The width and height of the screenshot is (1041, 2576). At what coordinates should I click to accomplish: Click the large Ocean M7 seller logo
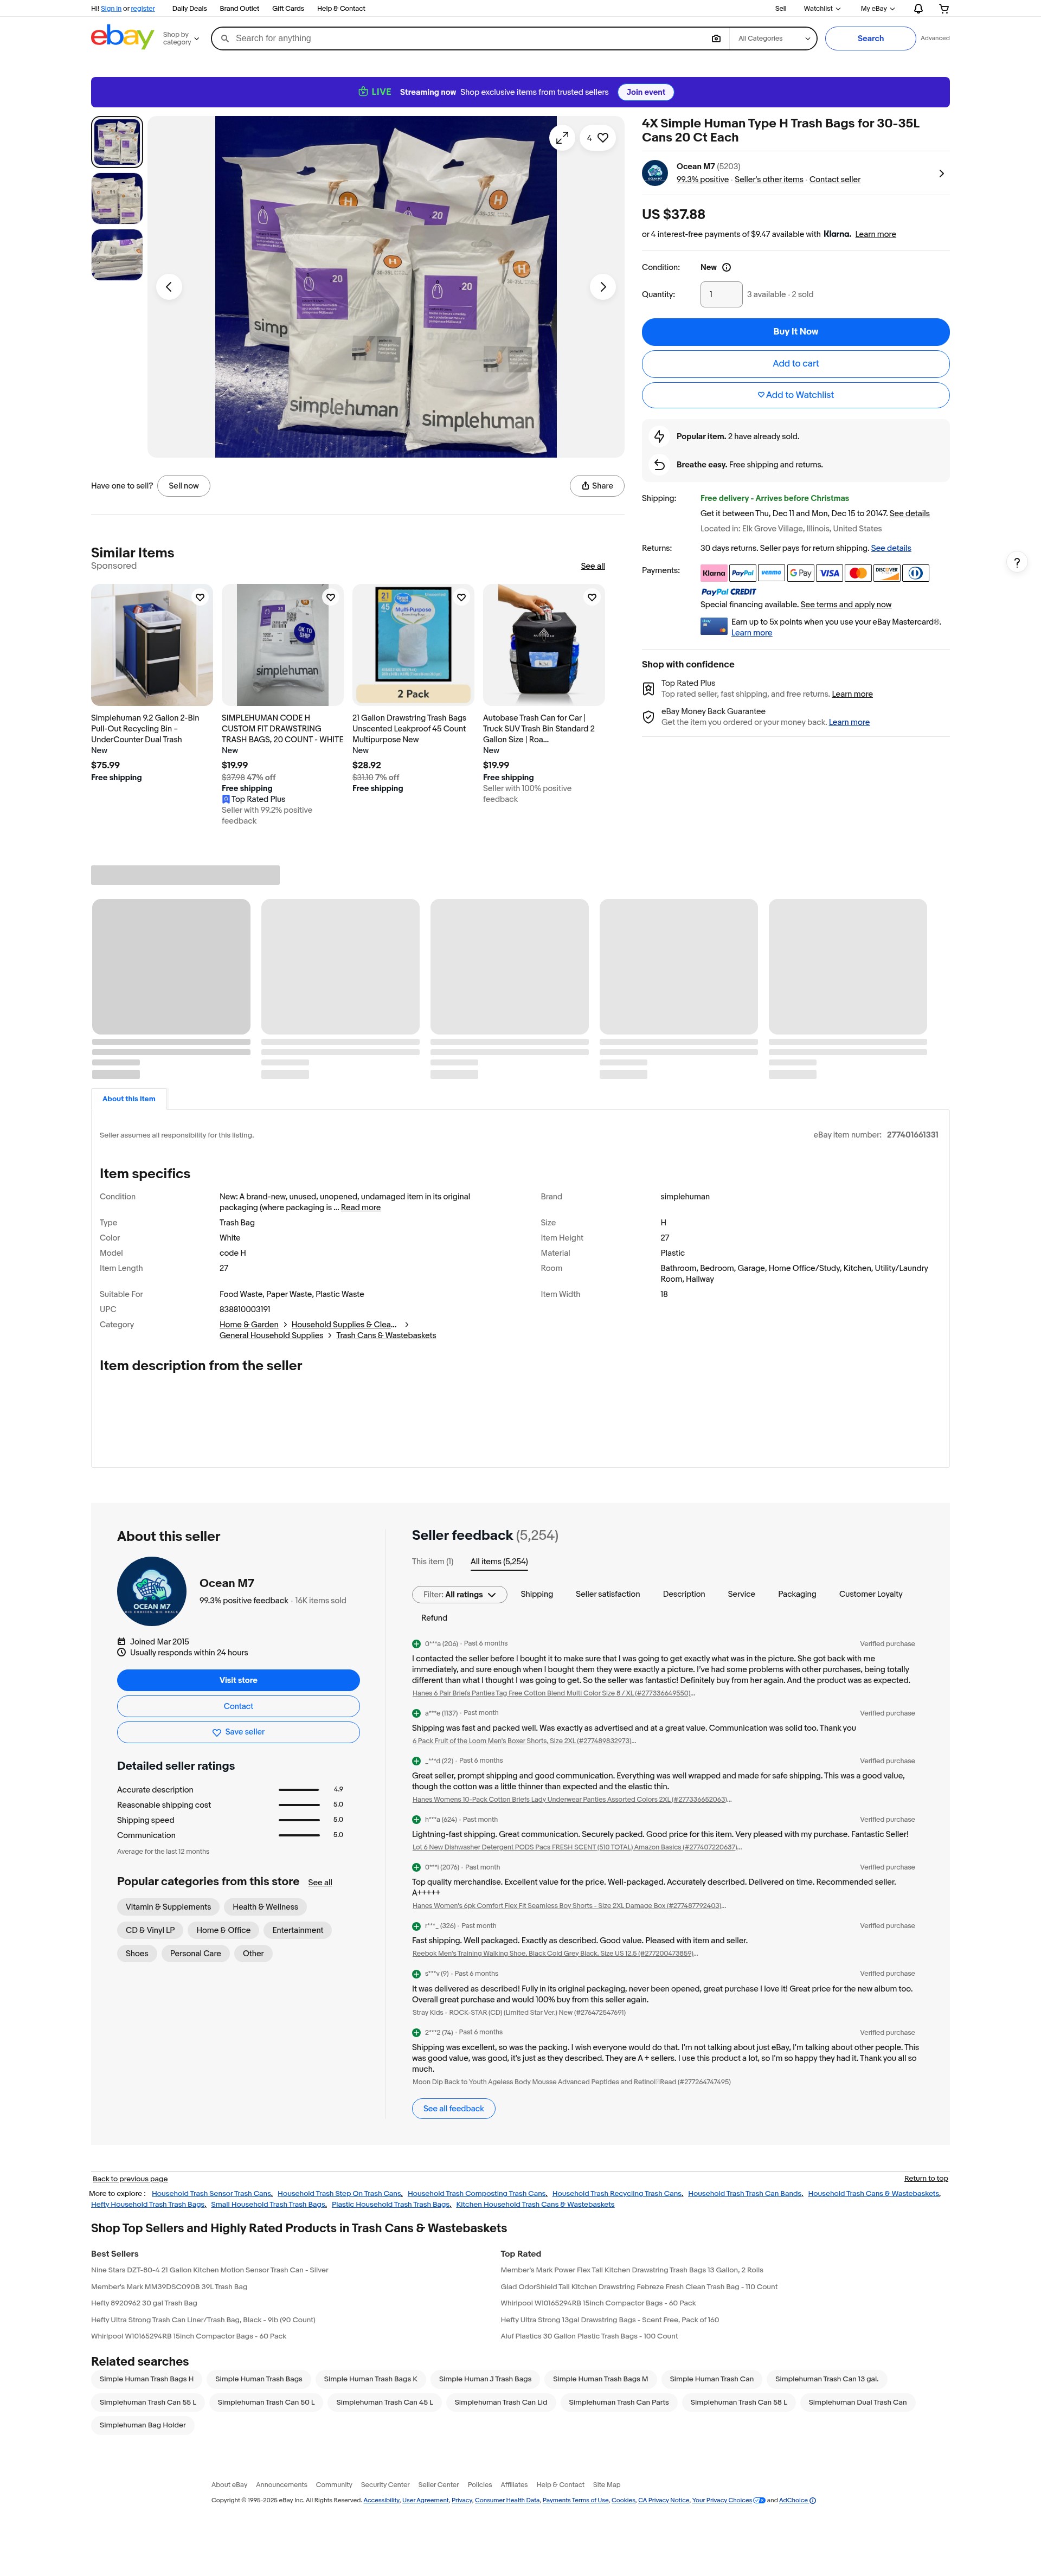(x=152, y=1592)
